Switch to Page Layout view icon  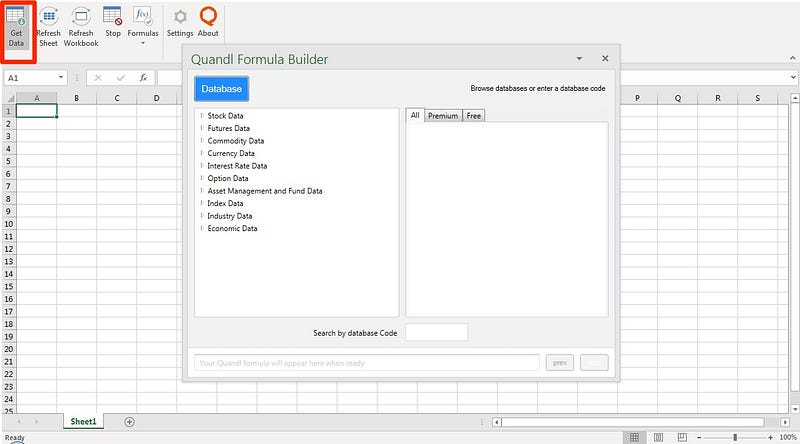pos(659,437)
